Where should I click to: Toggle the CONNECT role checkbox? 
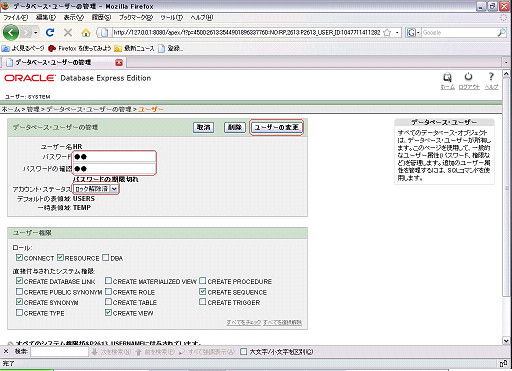pyautogui.click(x=19, y=258)
